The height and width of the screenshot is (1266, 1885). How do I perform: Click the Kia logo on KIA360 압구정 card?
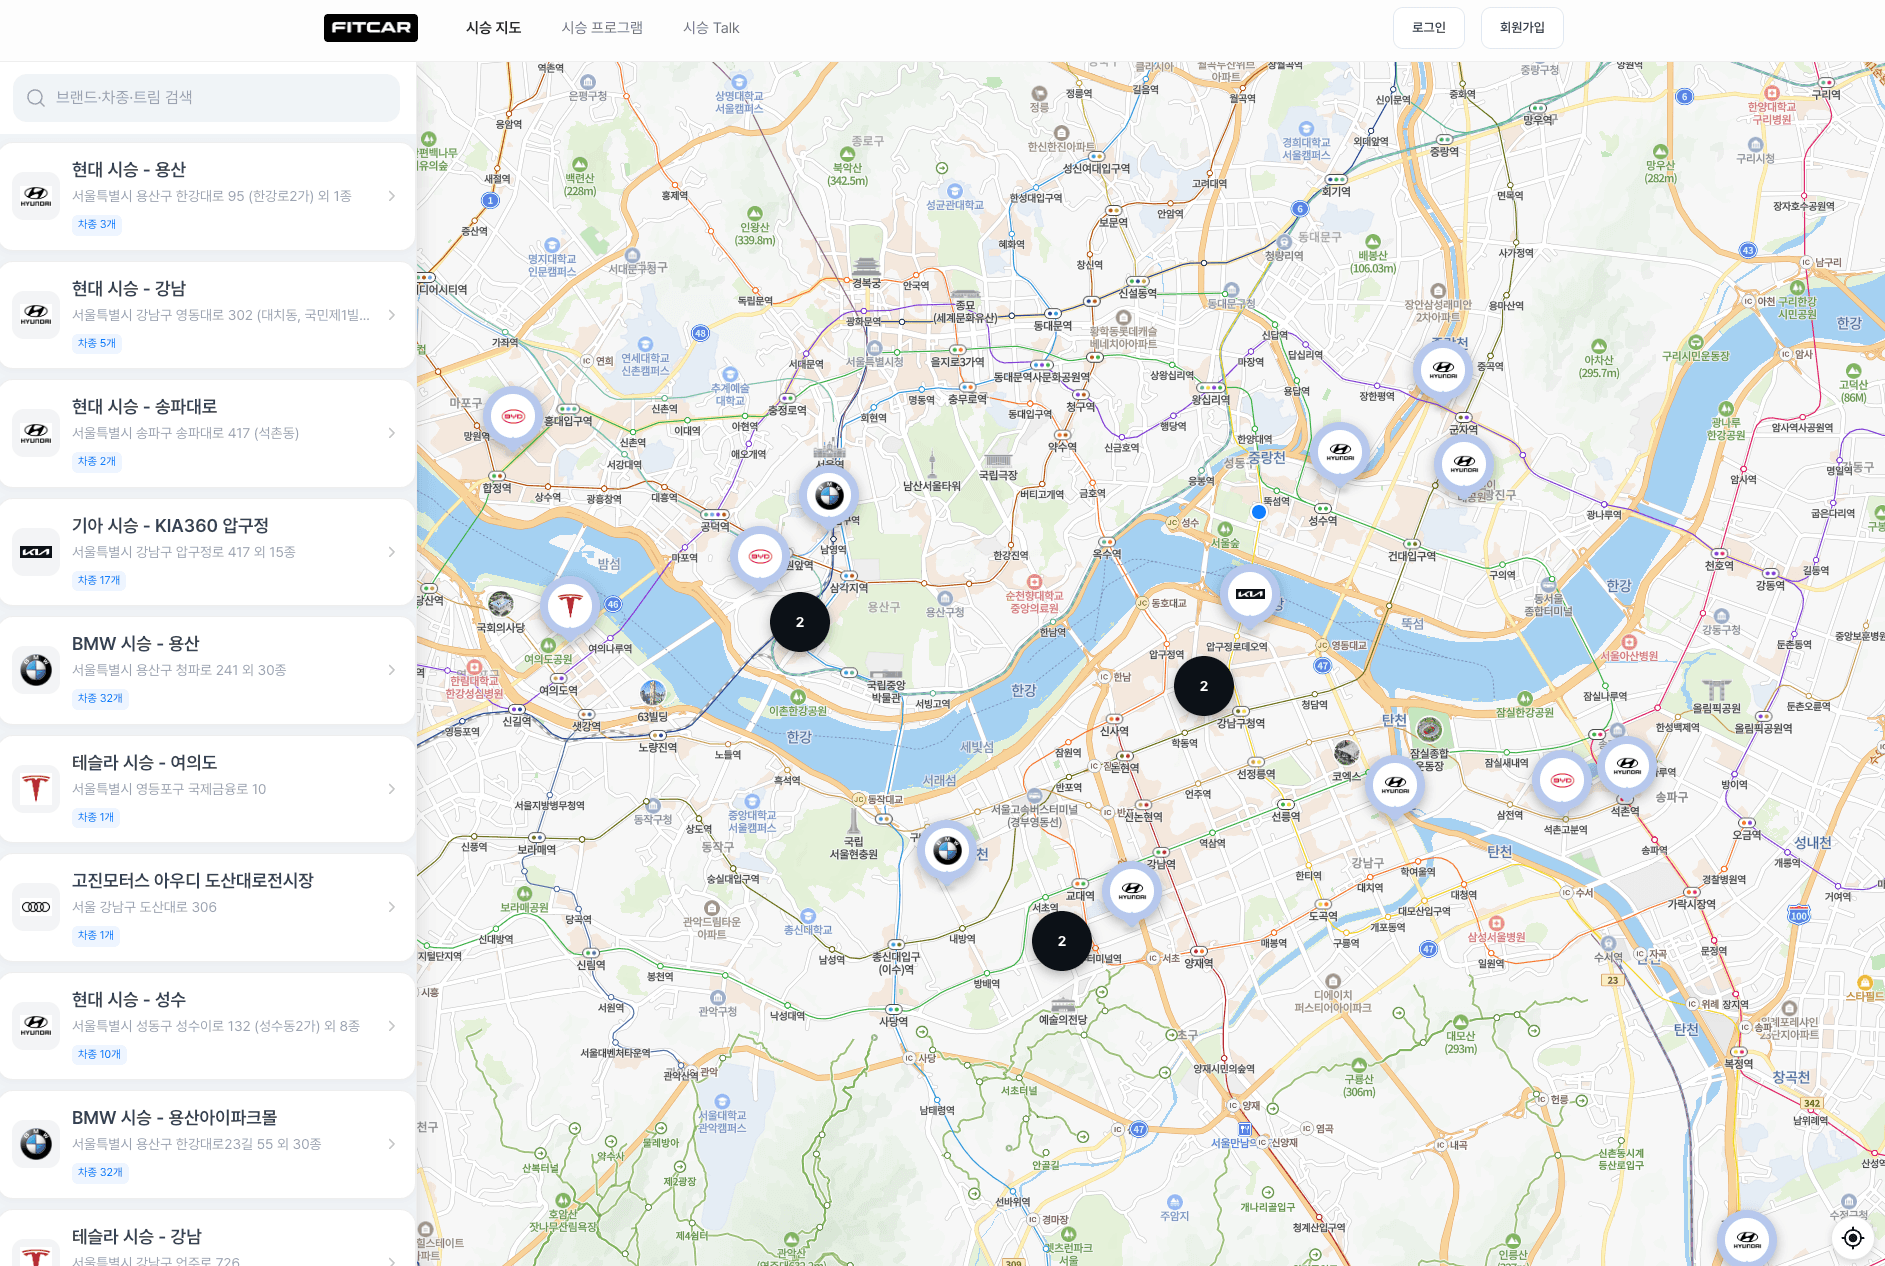click(x=36, y=552)
